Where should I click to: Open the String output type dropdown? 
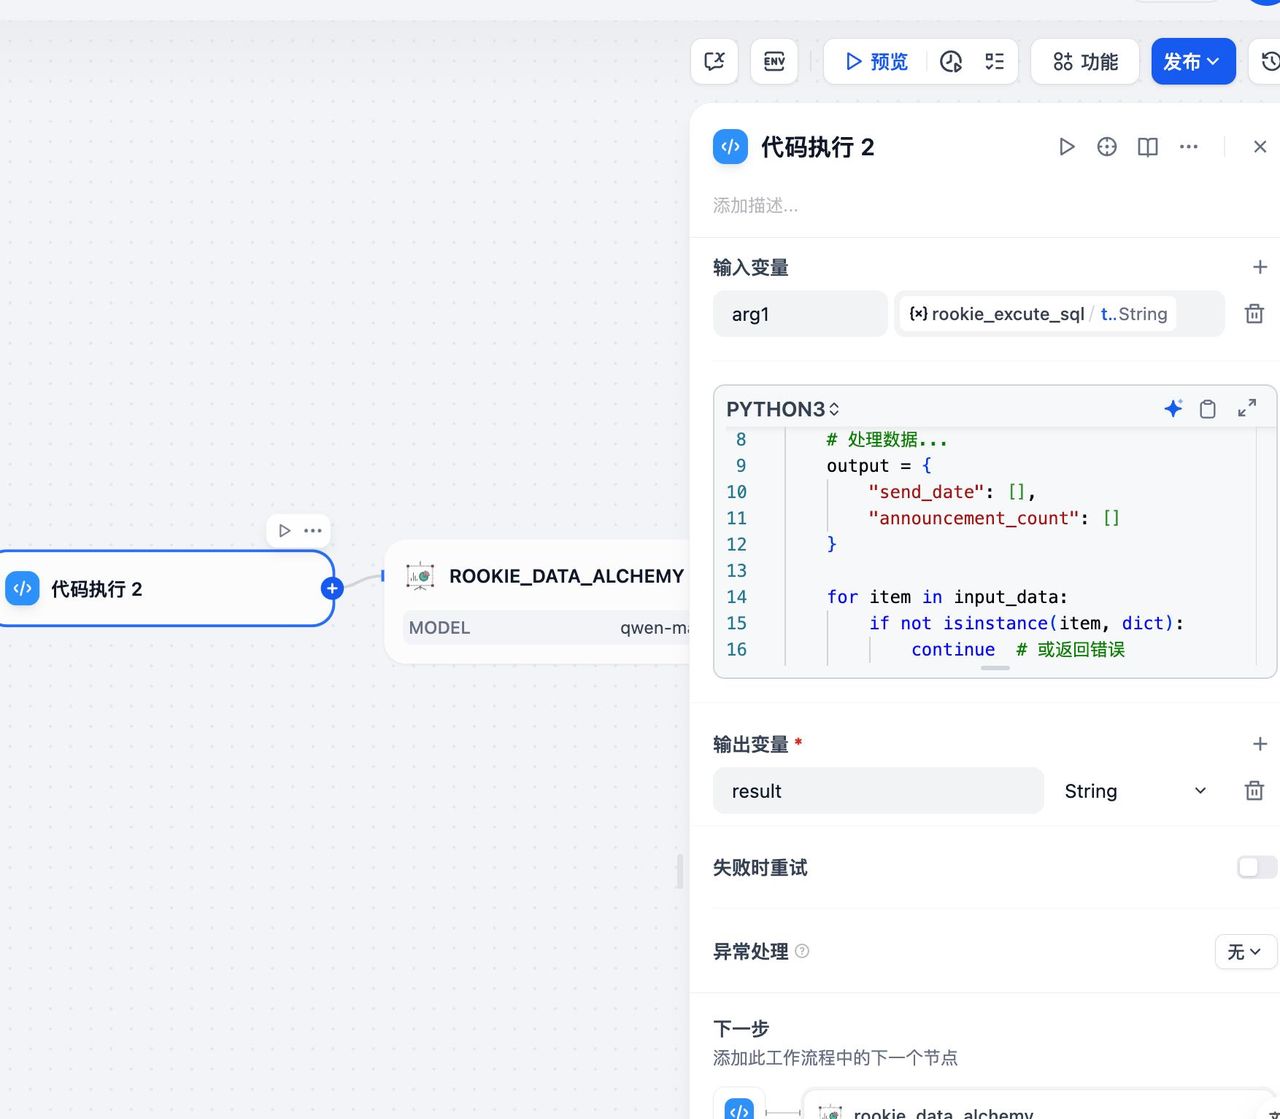click(1135, 791)
